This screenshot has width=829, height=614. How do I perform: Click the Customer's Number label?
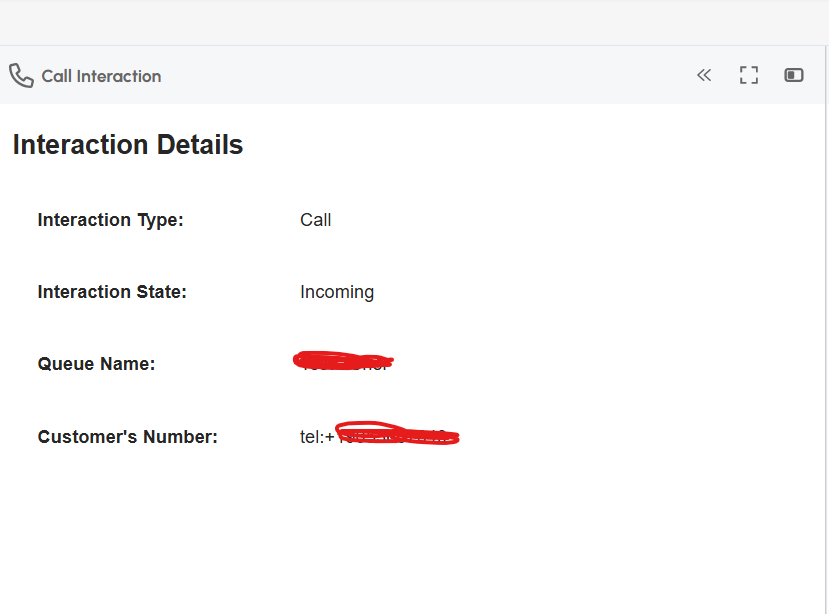coord(127,437)
